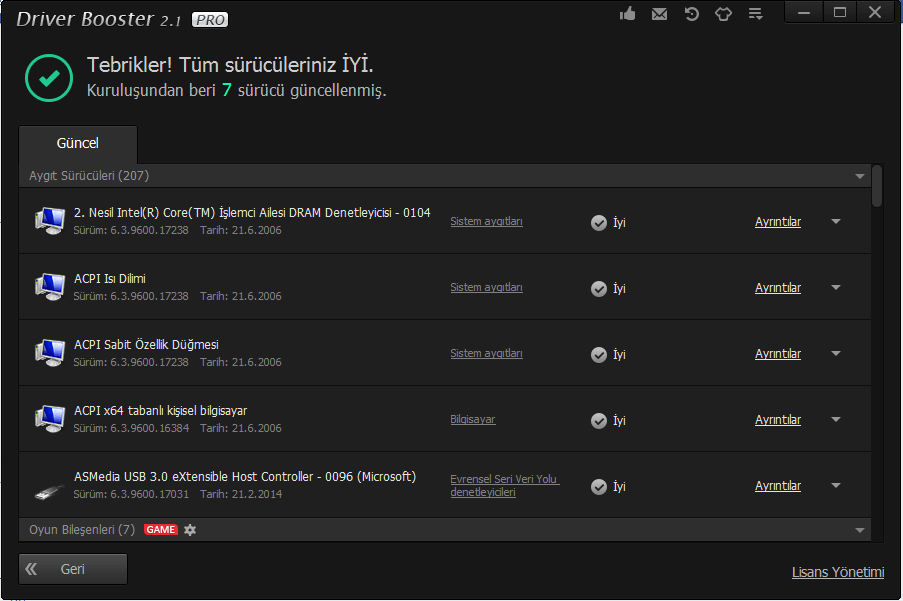Click Sistem aygıtları link in Sabit Özellik row
The image size is (903, 601).
point(487,353)
